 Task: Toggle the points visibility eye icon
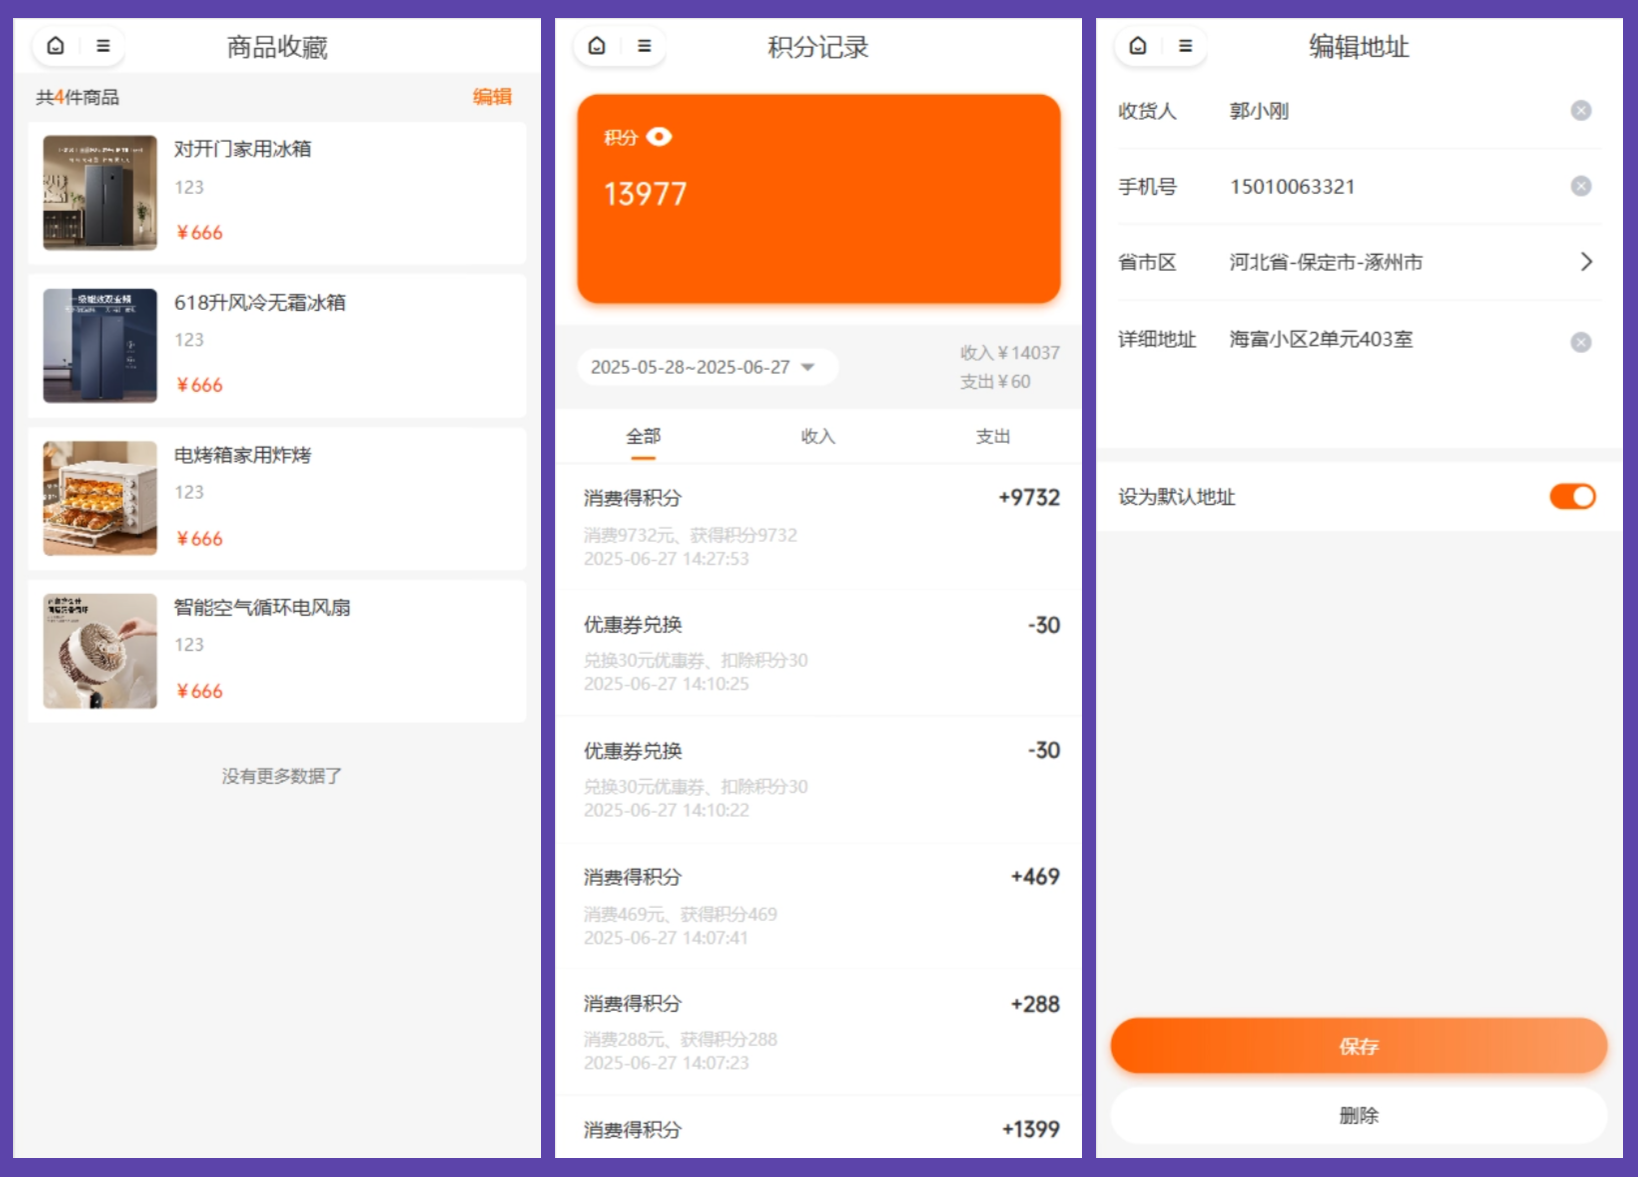tap(659, 137)
